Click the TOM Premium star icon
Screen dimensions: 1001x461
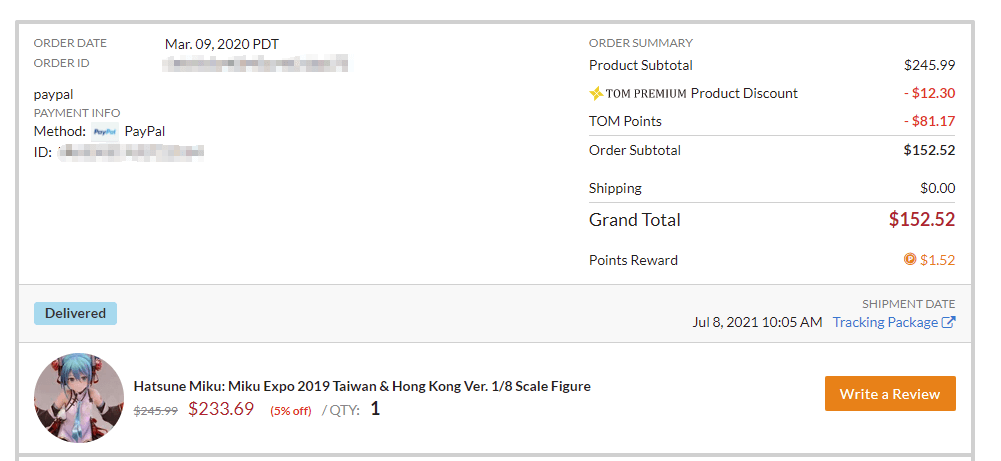[597, 93]
